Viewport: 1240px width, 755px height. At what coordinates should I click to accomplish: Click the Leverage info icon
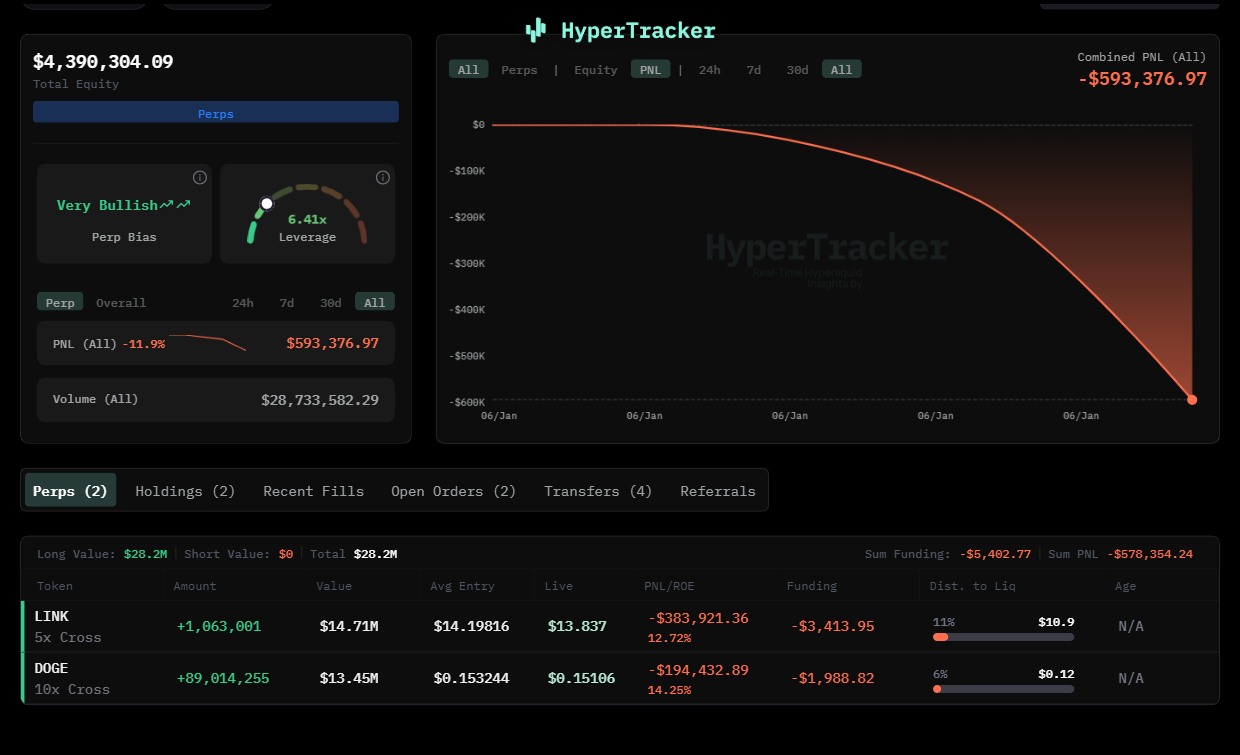pos(383,178)
